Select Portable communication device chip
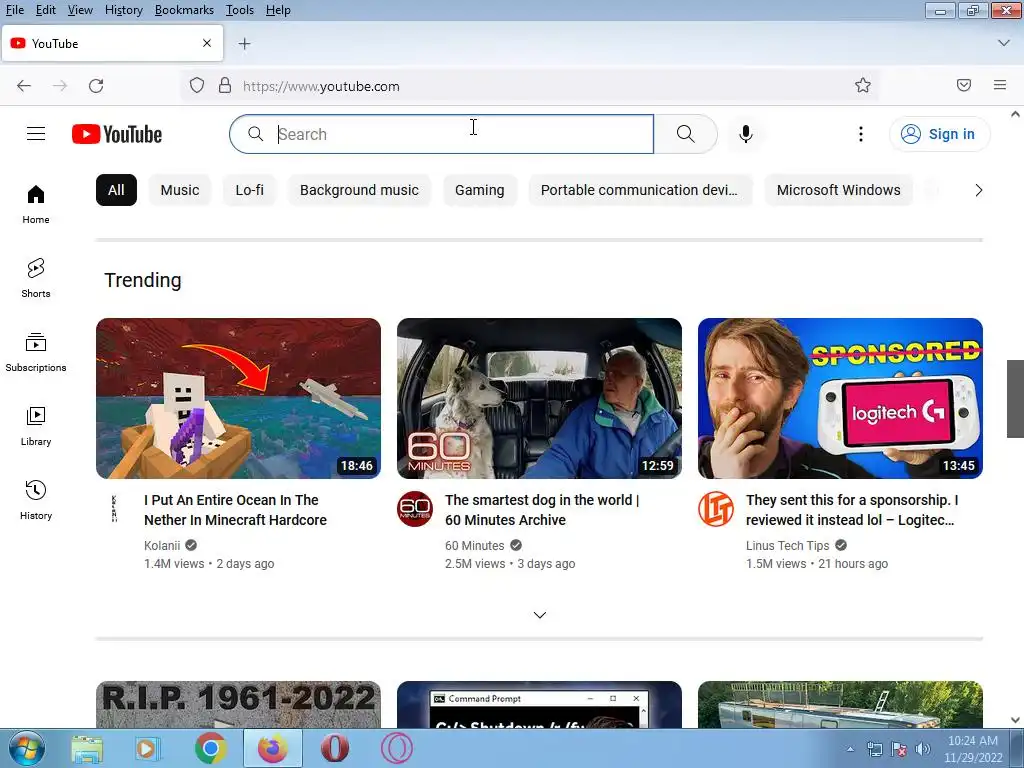1024x768 pixels. click(640, 190)
